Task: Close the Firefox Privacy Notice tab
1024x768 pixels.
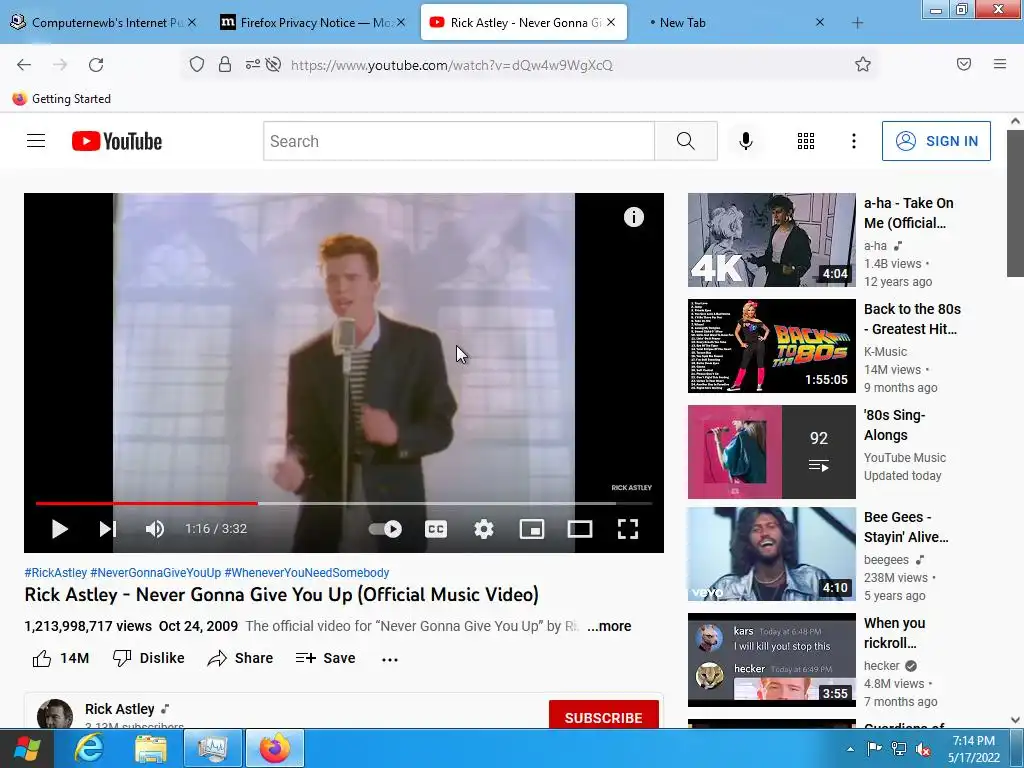Action: click(x=401, y=22)
